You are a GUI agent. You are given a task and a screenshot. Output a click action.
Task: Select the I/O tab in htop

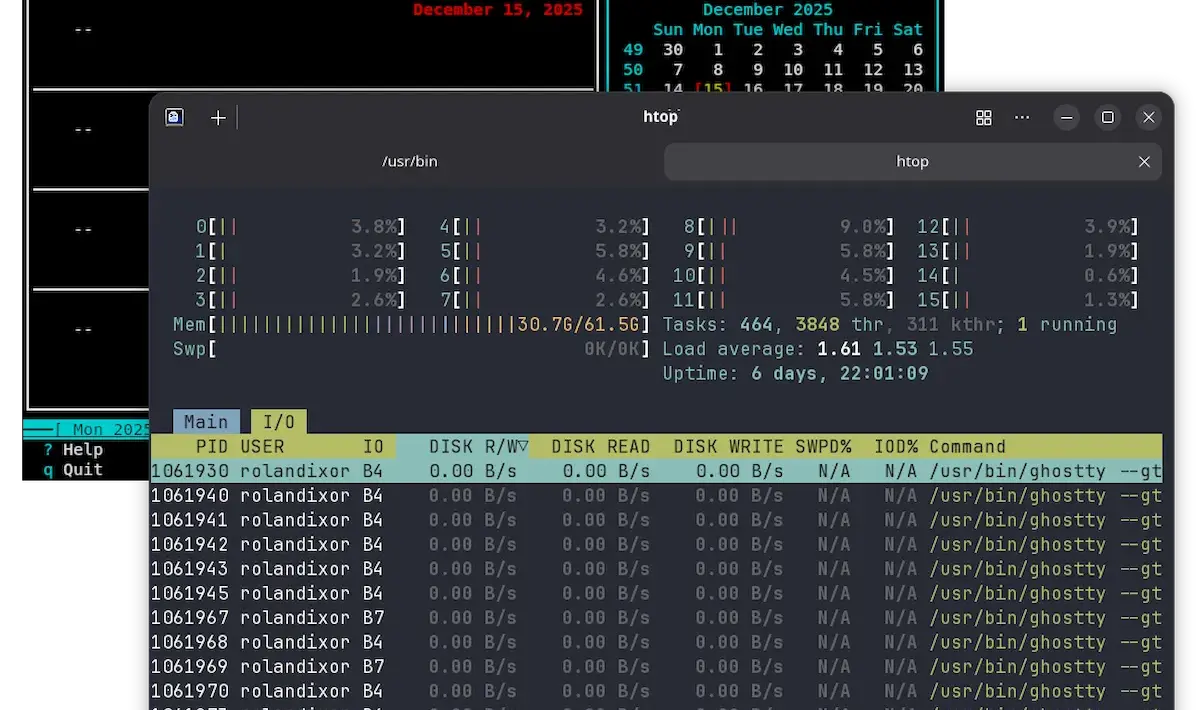[278, 422]
